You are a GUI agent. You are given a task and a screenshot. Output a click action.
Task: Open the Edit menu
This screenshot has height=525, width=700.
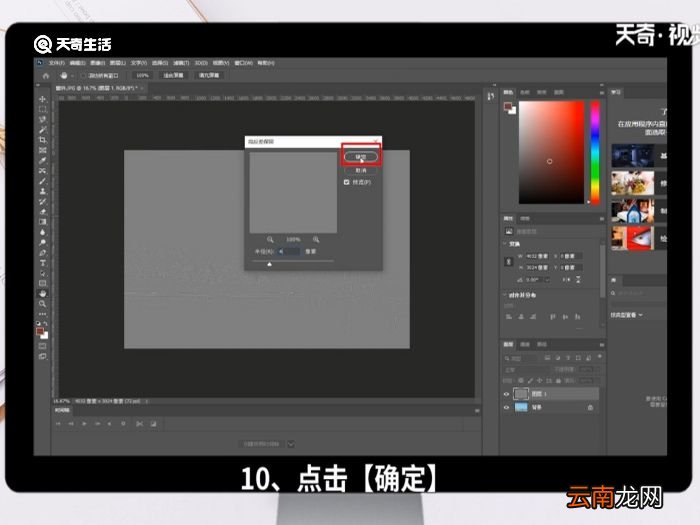click(x=77, y=63)
